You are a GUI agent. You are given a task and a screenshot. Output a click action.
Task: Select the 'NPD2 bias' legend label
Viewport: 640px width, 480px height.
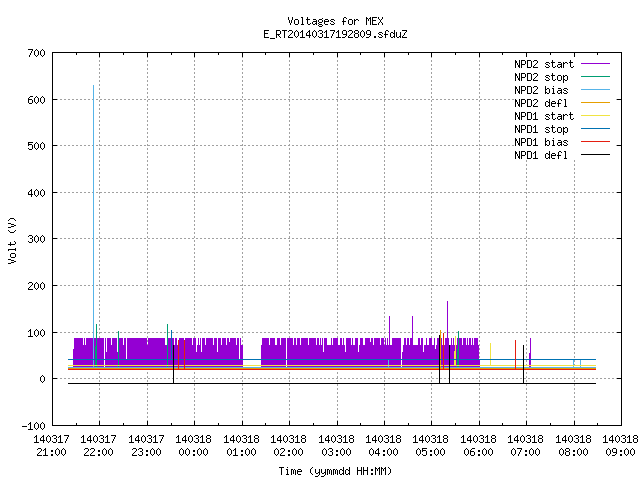point(541,90)
